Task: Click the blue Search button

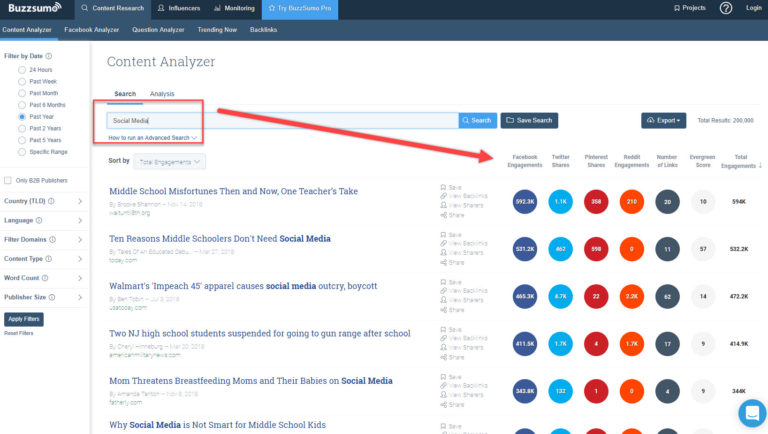Action: click(x=478, y=121)
